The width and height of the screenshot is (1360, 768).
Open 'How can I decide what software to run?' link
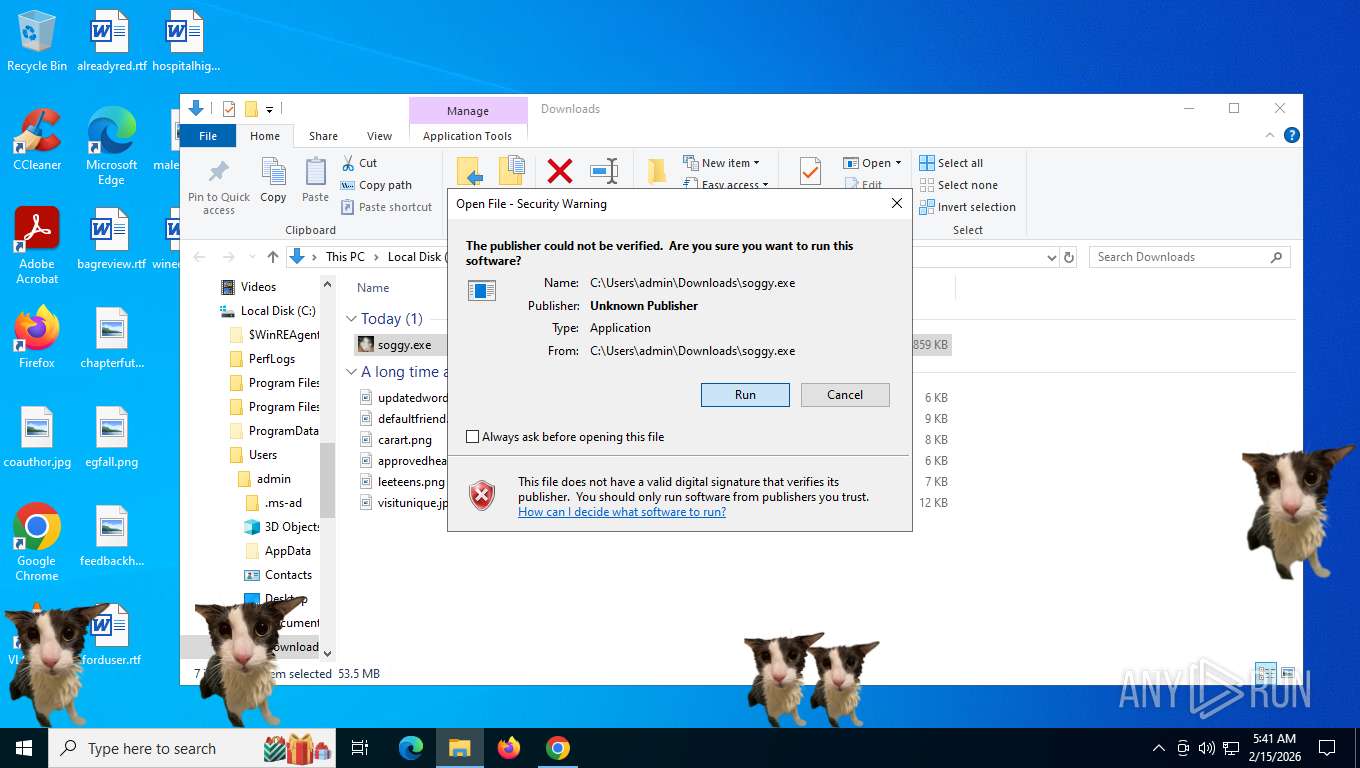tap(622, 512)
